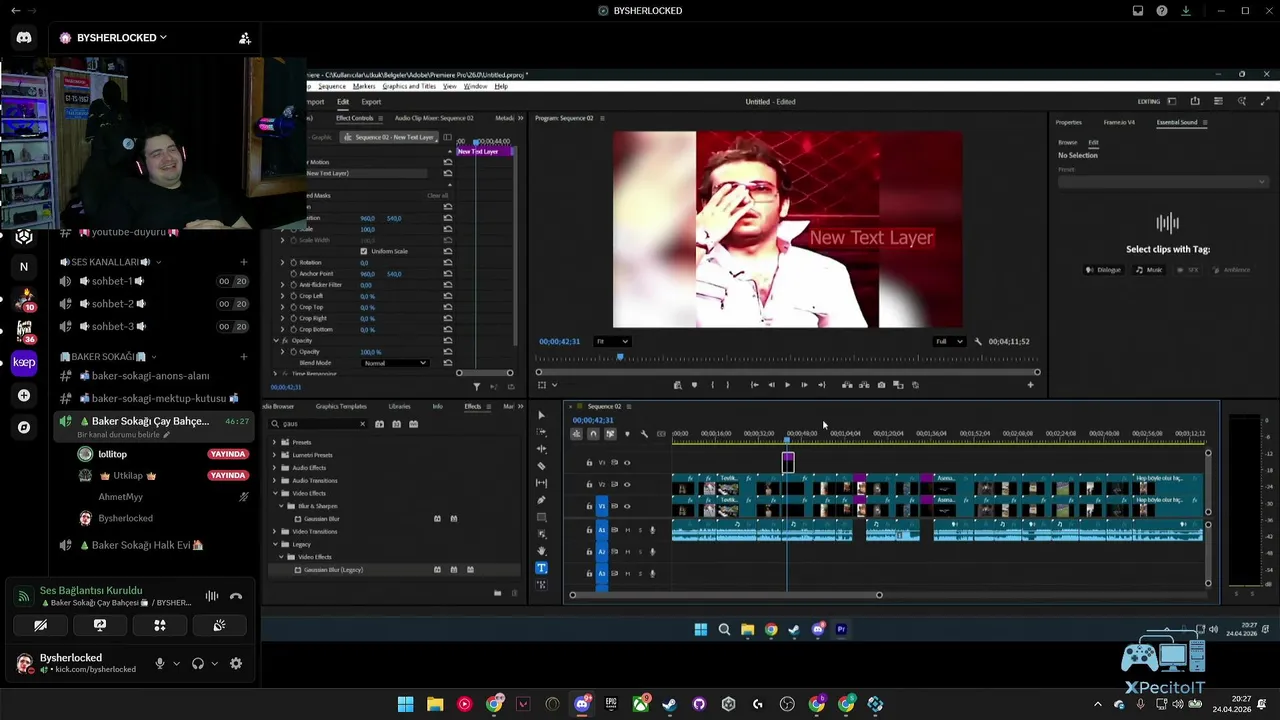The image size is (1280, 720).
Task: Open timeline display settings wrench
Action: [x=644, y=434]
